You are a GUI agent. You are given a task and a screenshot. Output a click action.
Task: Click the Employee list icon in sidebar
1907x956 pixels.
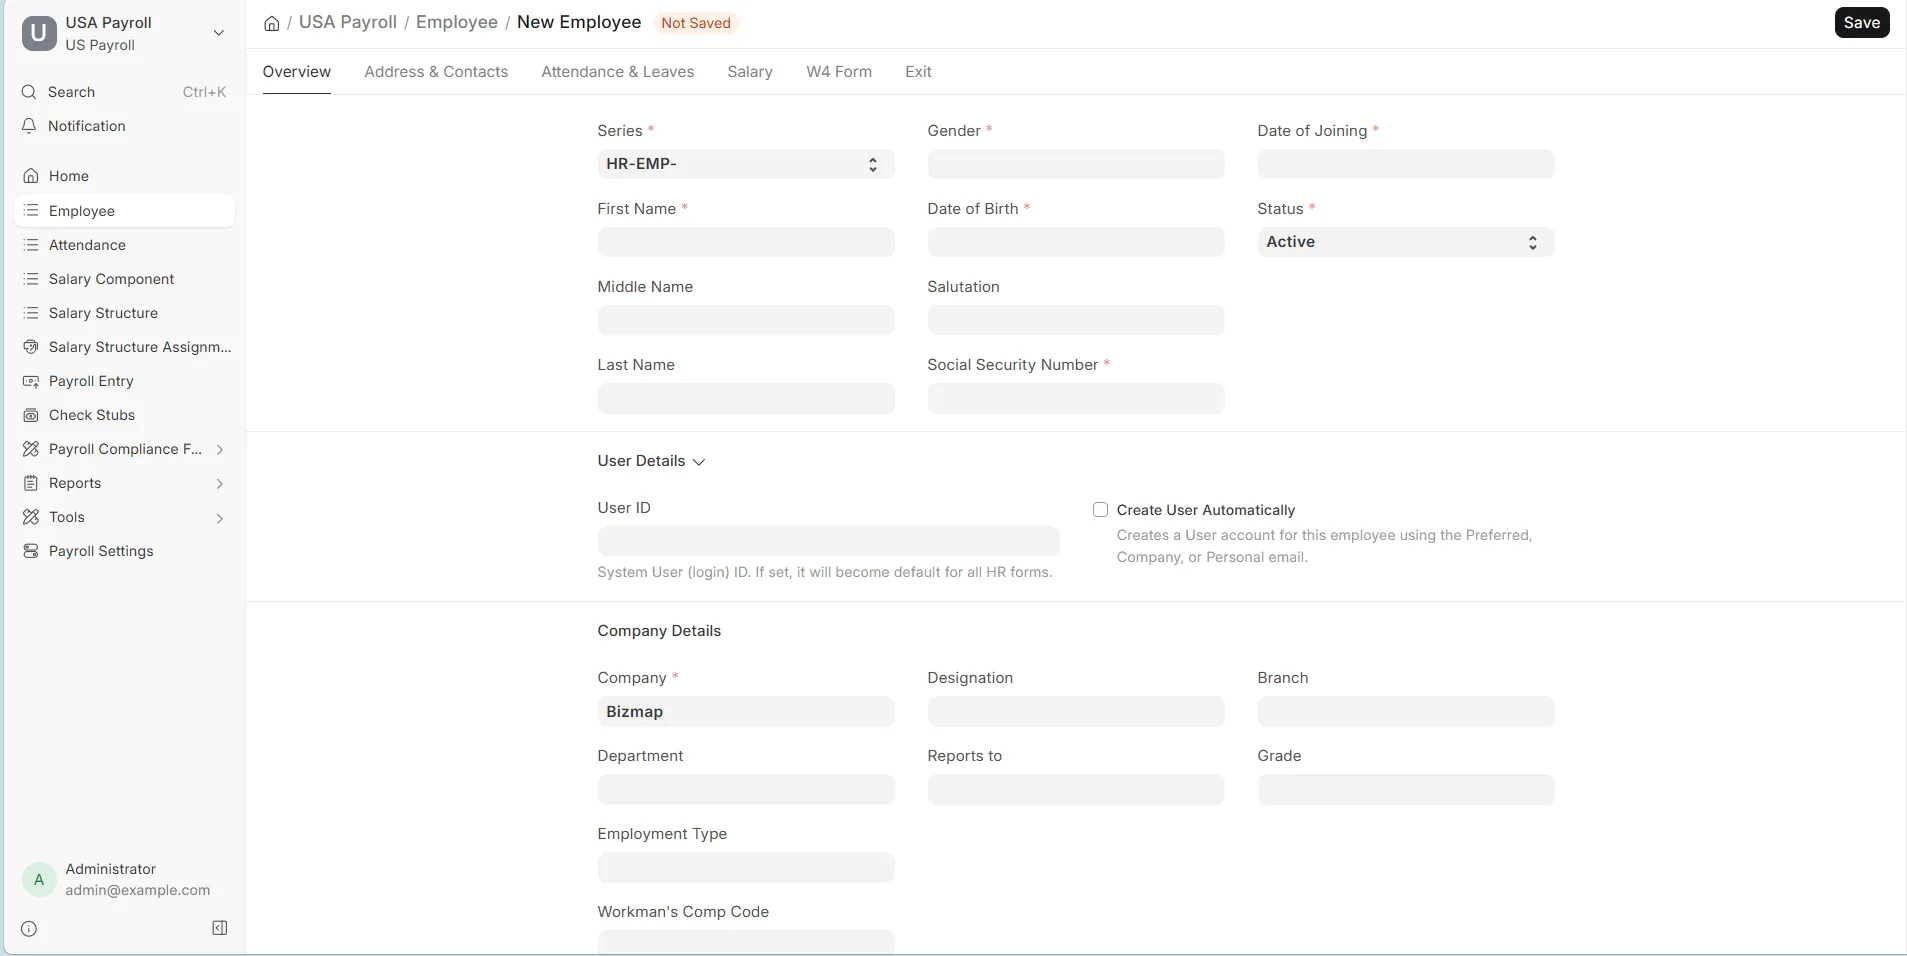pos(31,211)
